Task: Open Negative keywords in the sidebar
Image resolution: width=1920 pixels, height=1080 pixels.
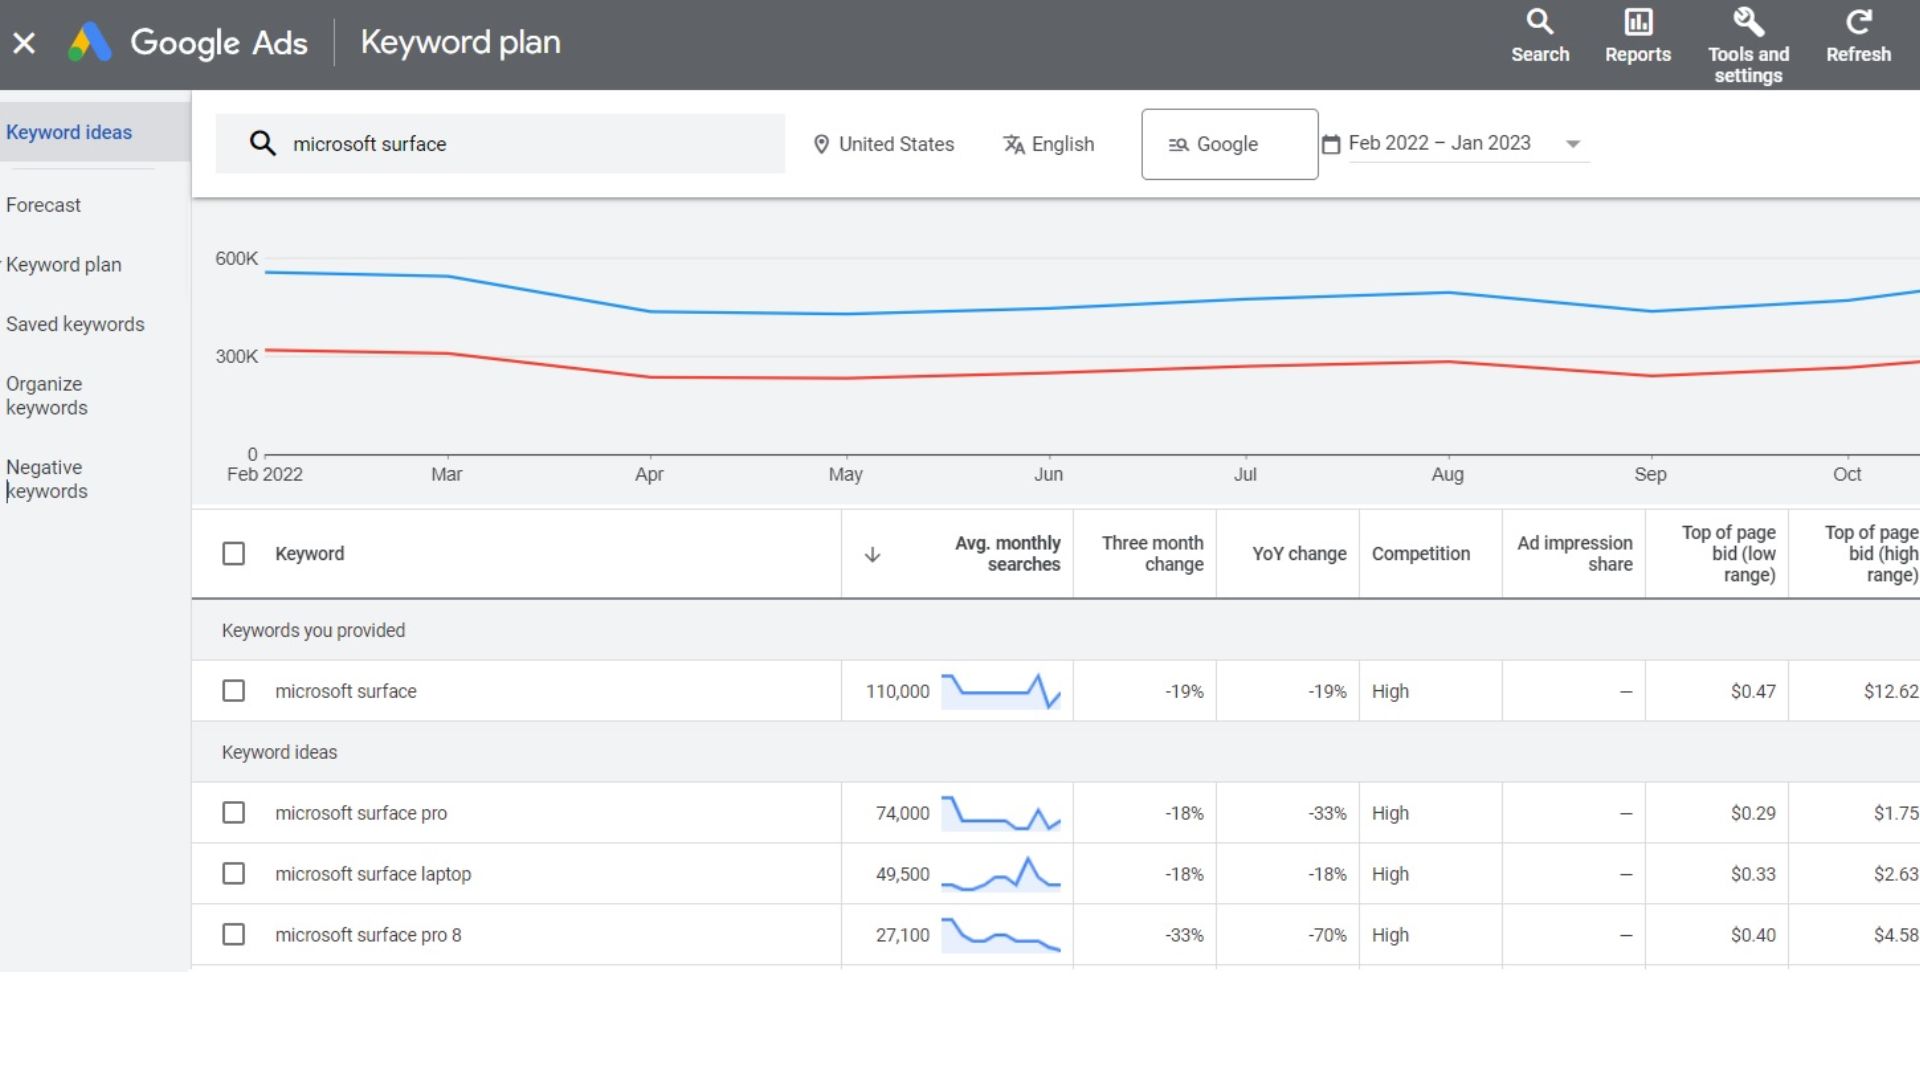Action: click(46, 479)
